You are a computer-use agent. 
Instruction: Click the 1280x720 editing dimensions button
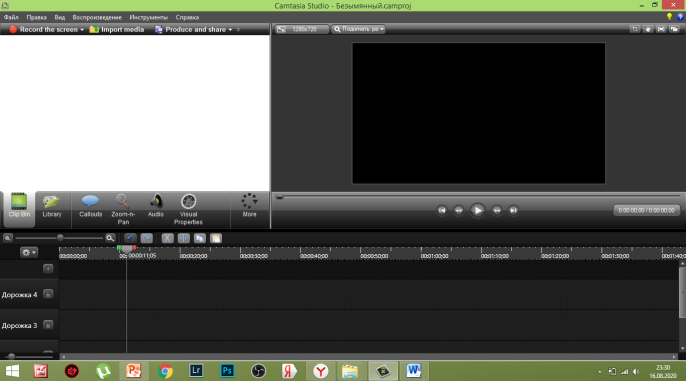(301, 29)
